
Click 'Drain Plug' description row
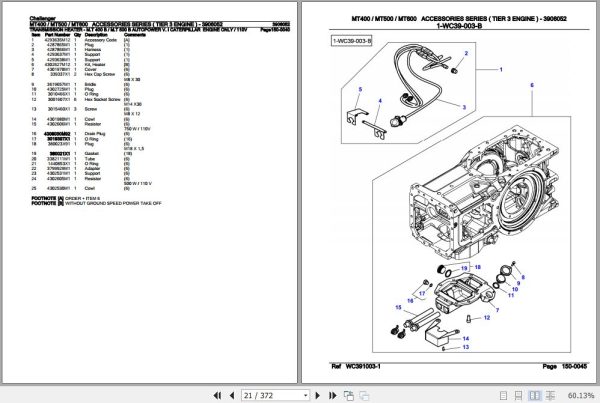pos(95,134)
